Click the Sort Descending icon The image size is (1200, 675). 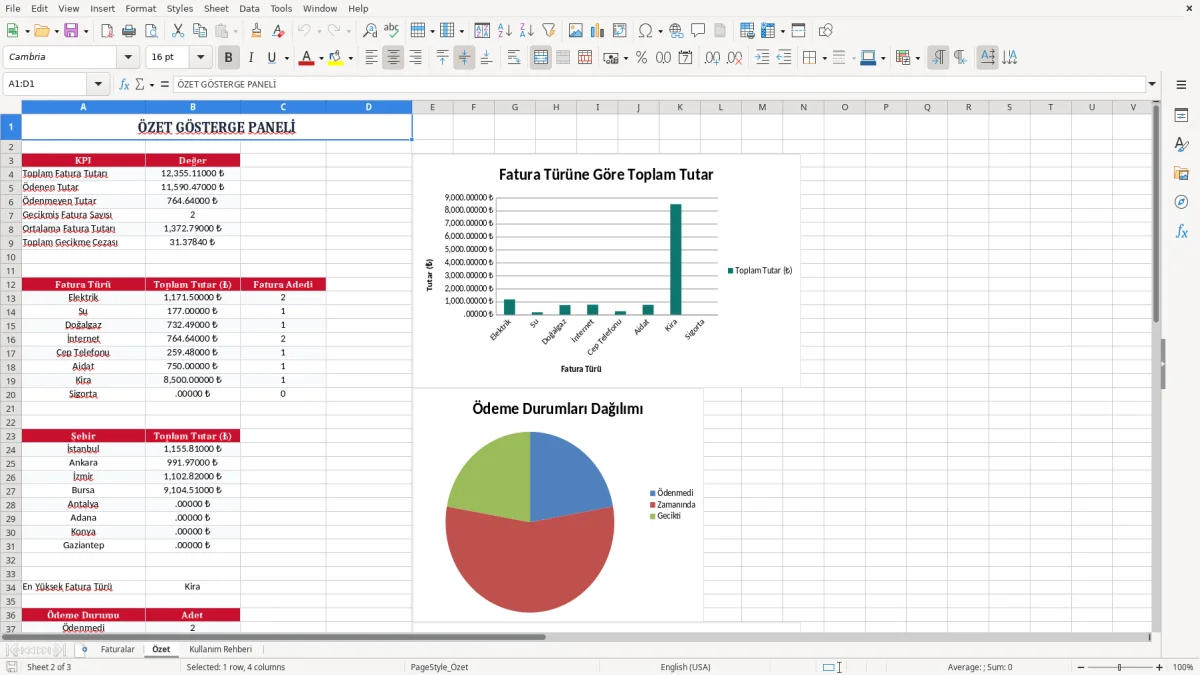(x=527, y=31)
